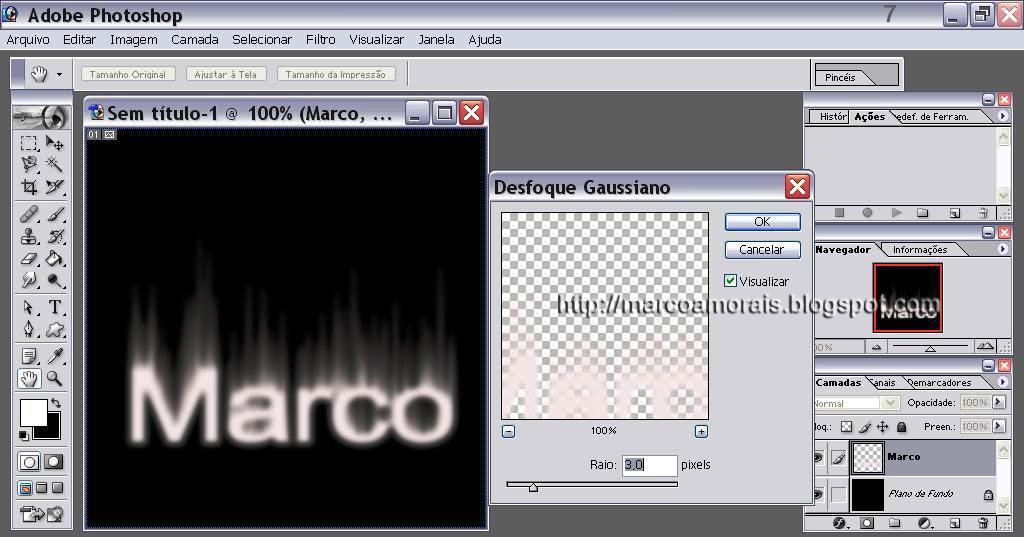Click the Tamanho Original button
The height and width of the screenshot is (537, 1024).
tap(127, 74)
